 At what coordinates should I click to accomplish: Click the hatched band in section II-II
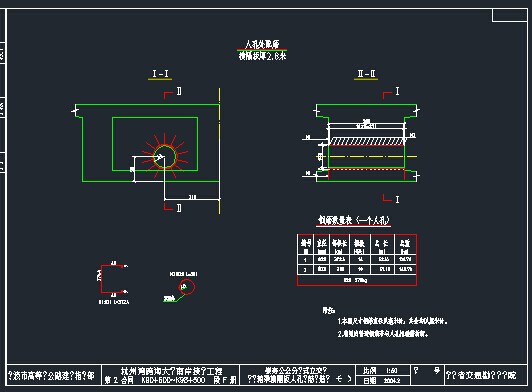367,141
